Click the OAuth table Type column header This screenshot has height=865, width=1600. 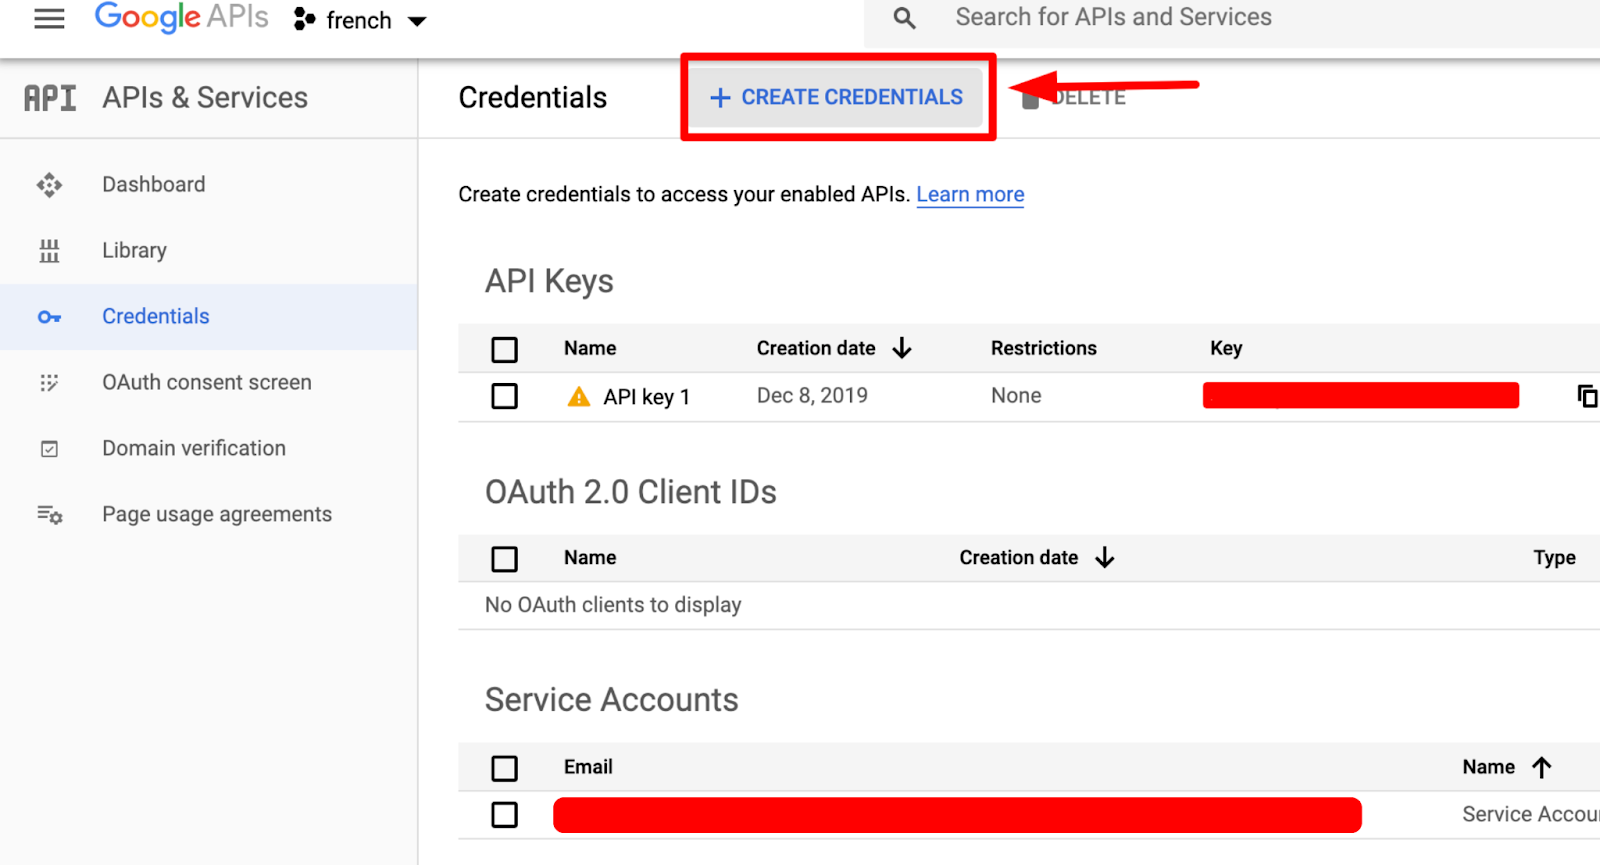tap(1555, 558)
